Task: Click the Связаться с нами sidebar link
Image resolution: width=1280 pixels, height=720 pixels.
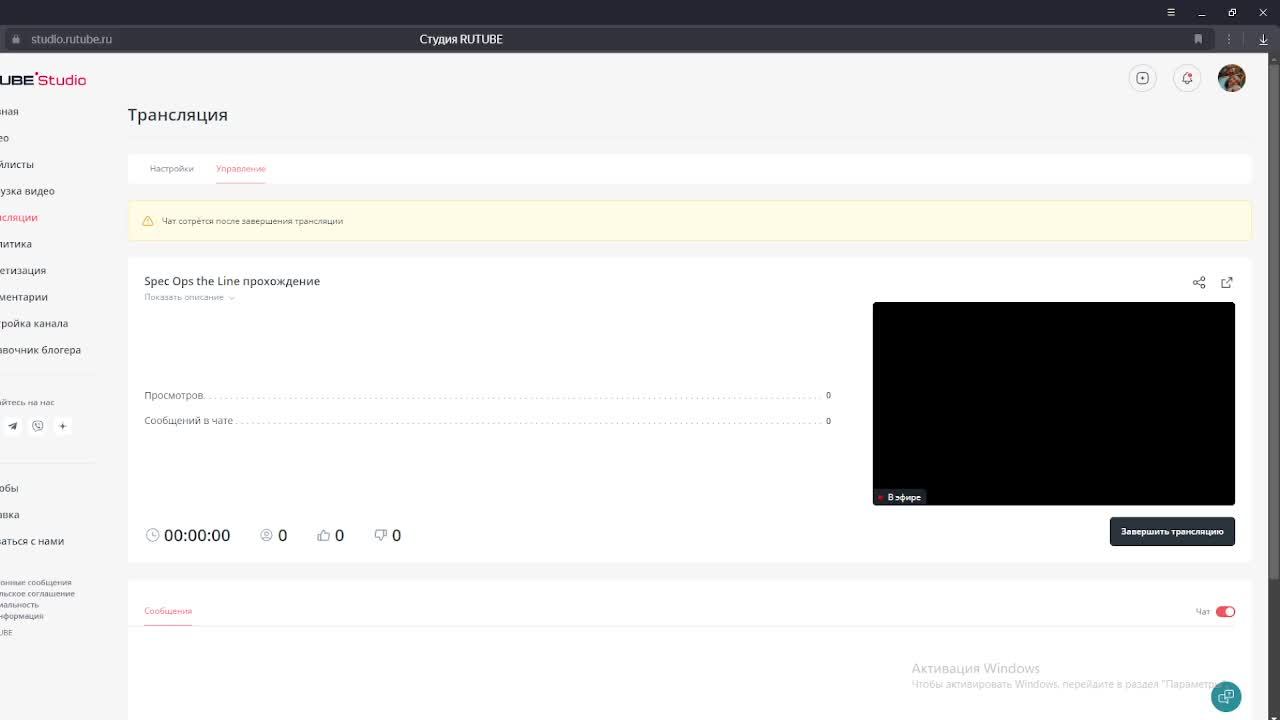Action: 32,541
